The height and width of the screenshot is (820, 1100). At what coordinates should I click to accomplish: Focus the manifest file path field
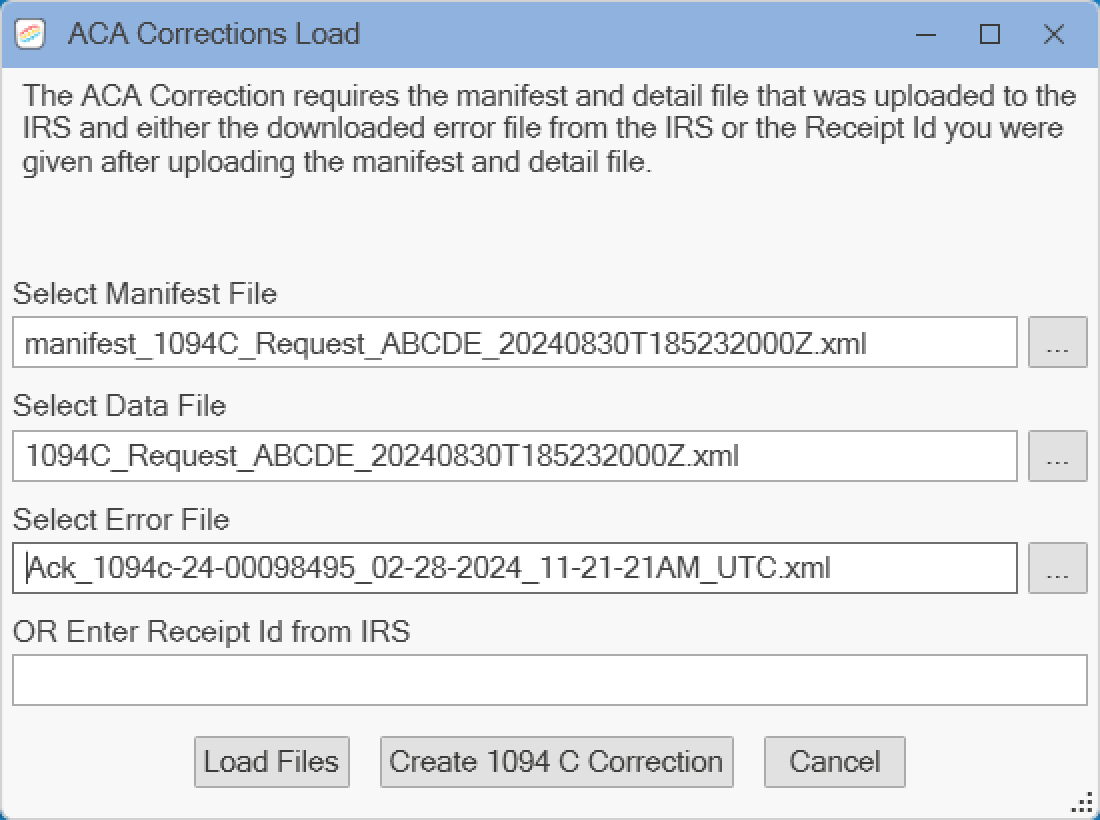(x=515, y=342)
